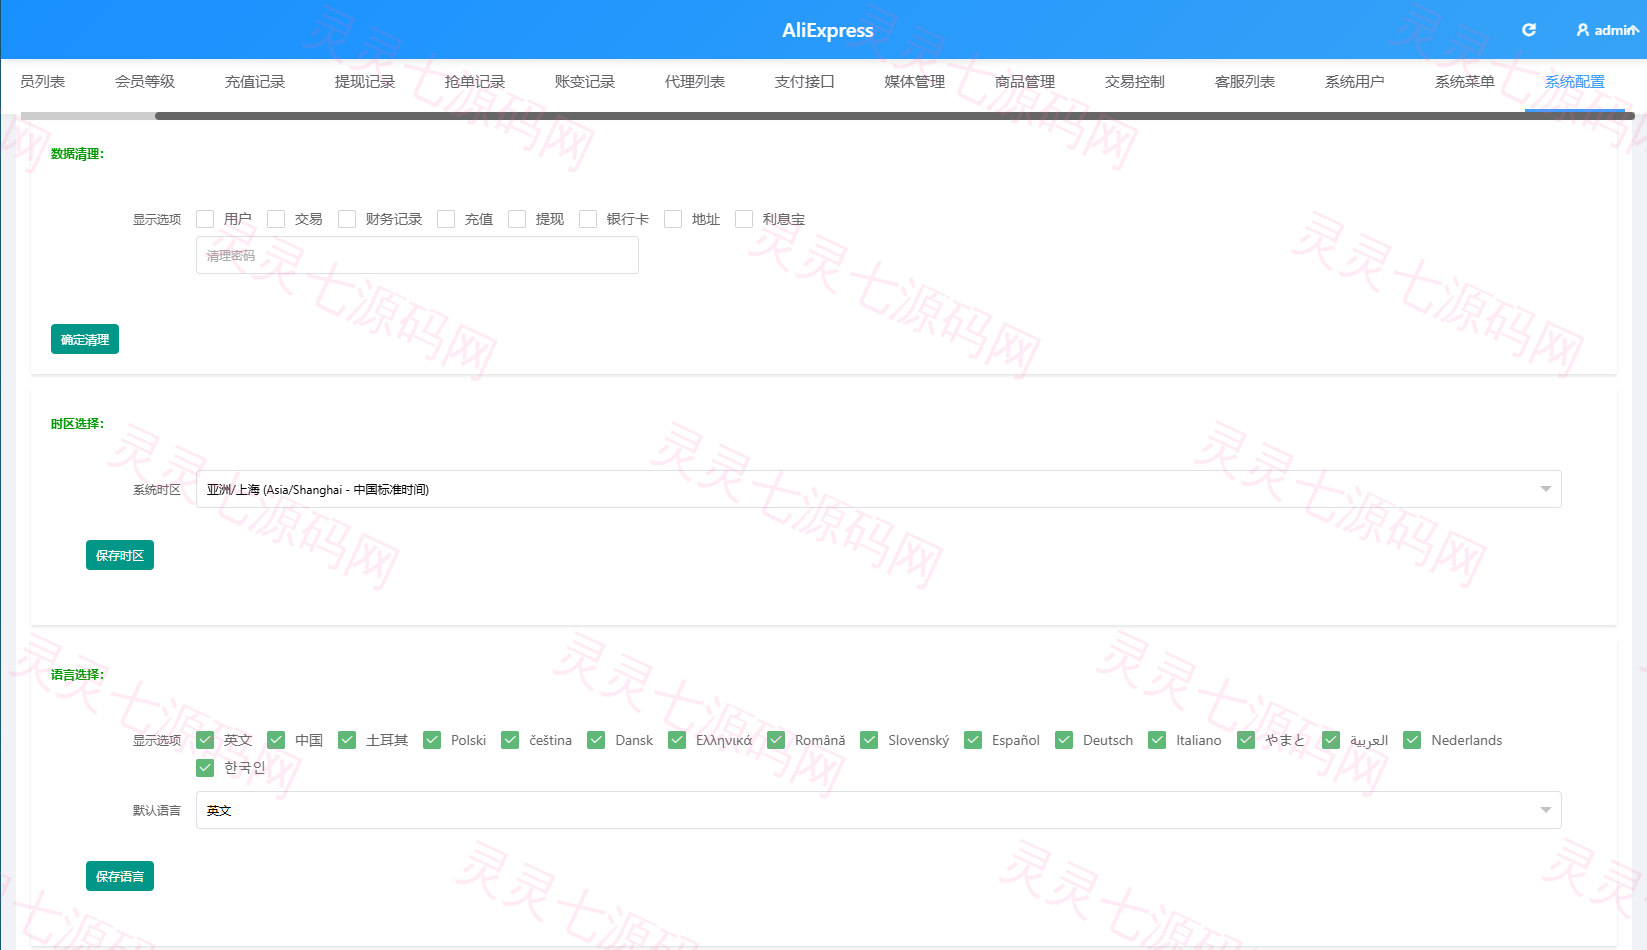
Task: Uncheck the Slovenský language checkbox
Action: pyautogui.click(x=869, y=740)
